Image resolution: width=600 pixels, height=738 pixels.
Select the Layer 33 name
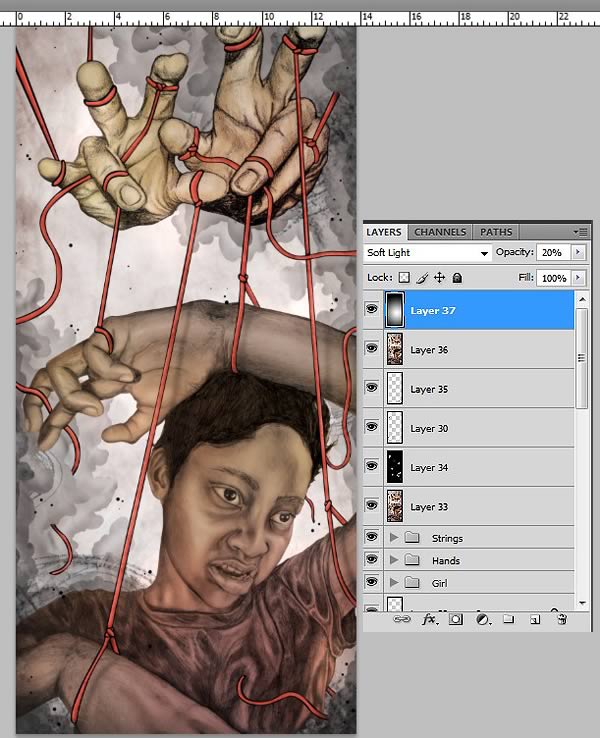pos(429,506)
